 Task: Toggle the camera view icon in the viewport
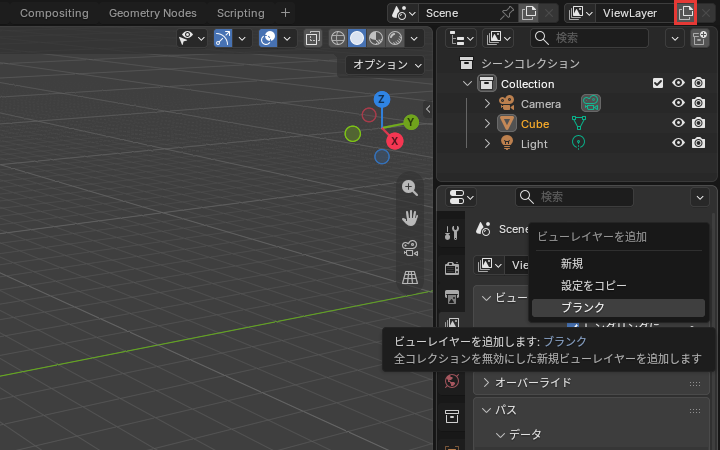[x=410, y=248]
